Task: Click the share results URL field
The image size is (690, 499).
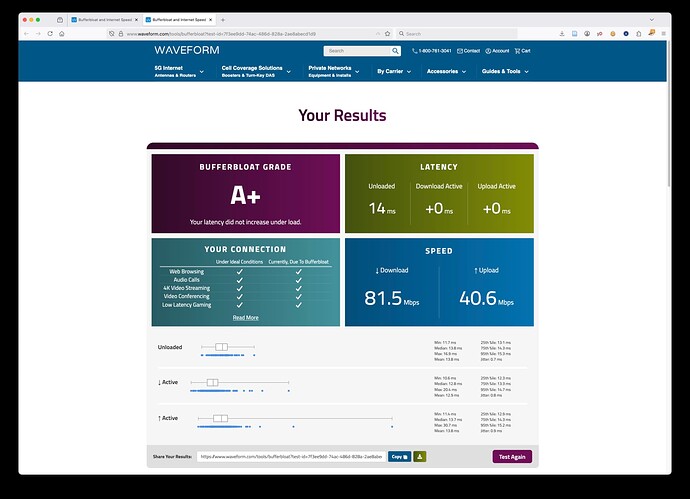Action: pyautogui.click(x=290, y=456)
